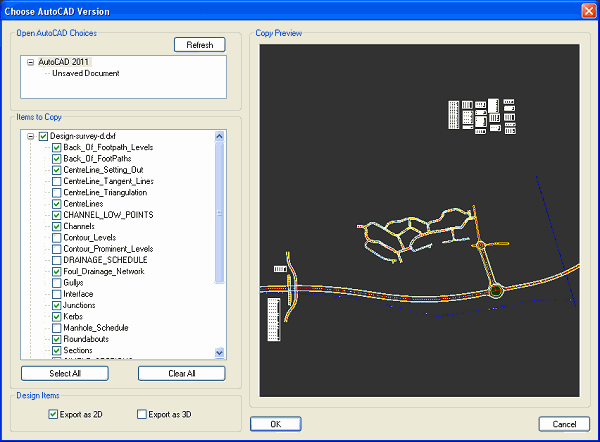600x442 pixels.
Task: Close the Choose AutoCAD Version dialog
Action: [x=589, y=11]
